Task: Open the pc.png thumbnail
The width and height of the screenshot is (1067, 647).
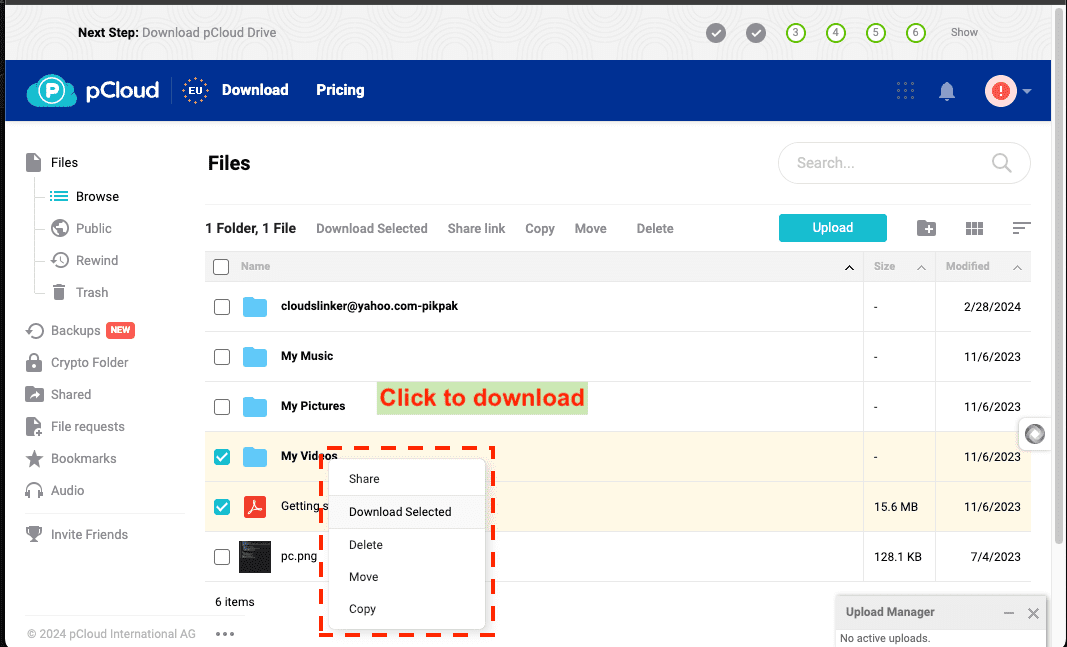Action: click(255, 557)
